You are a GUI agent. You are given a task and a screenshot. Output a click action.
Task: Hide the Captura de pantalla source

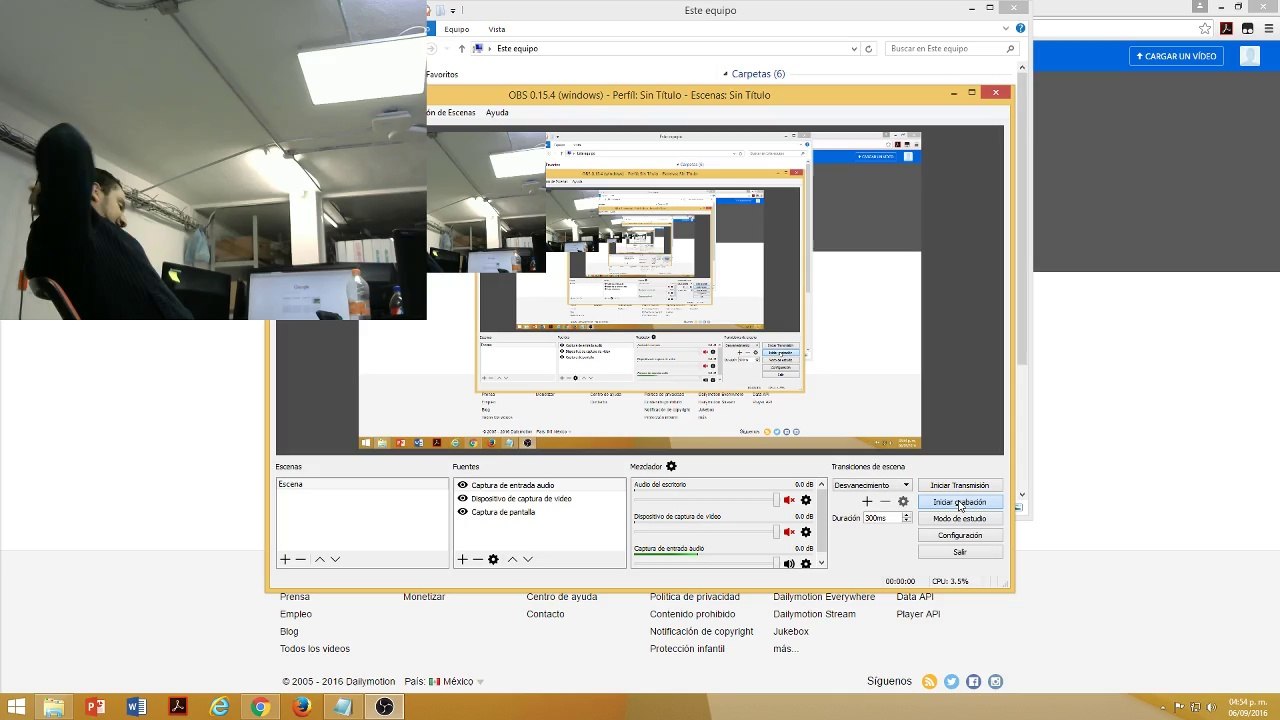point(462,512)
